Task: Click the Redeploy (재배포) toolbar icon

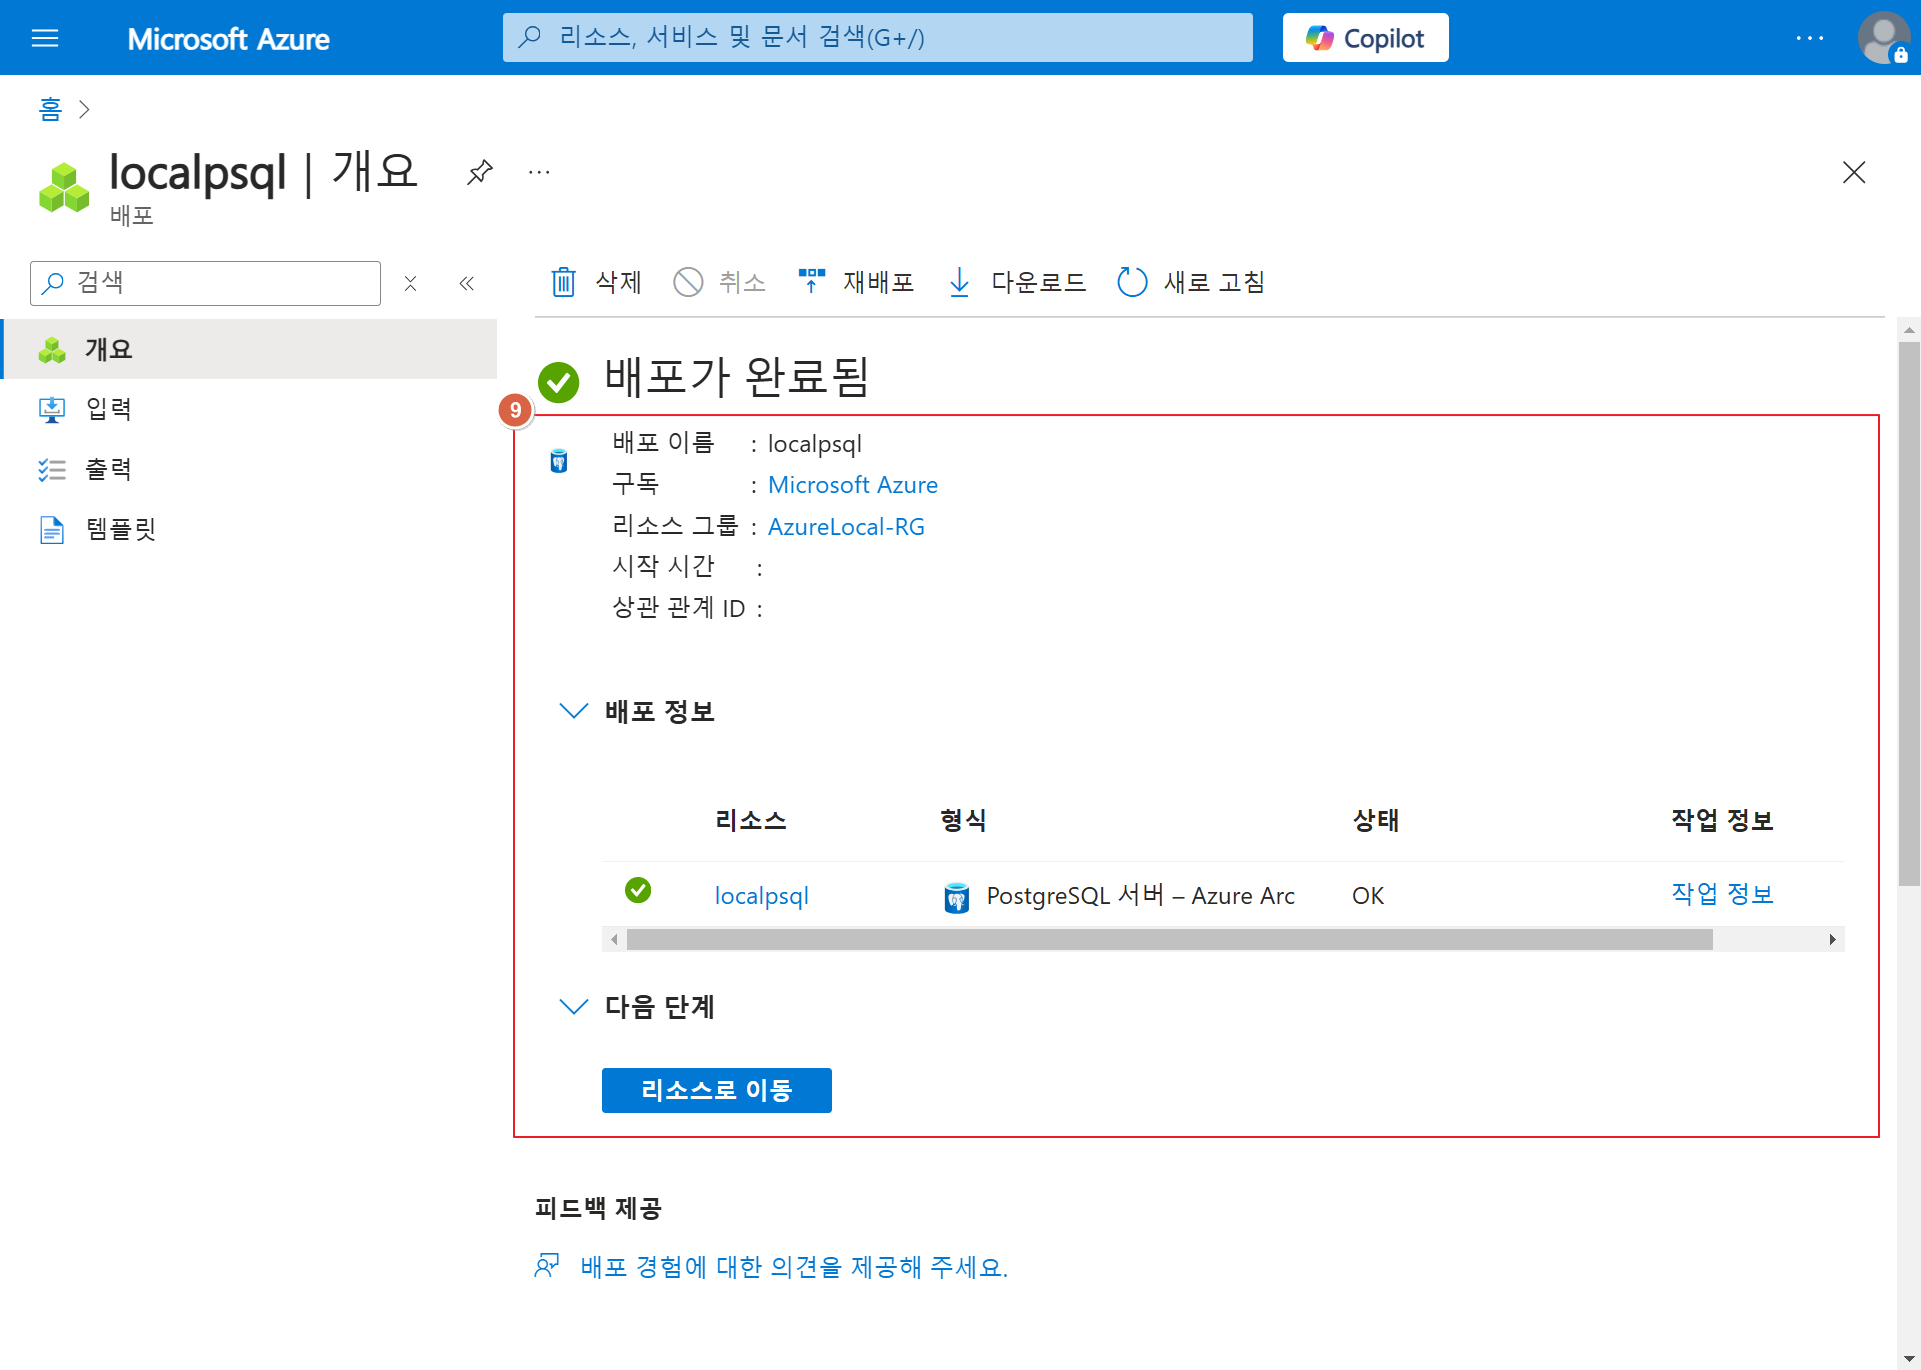Action: (x=811, y=281)
